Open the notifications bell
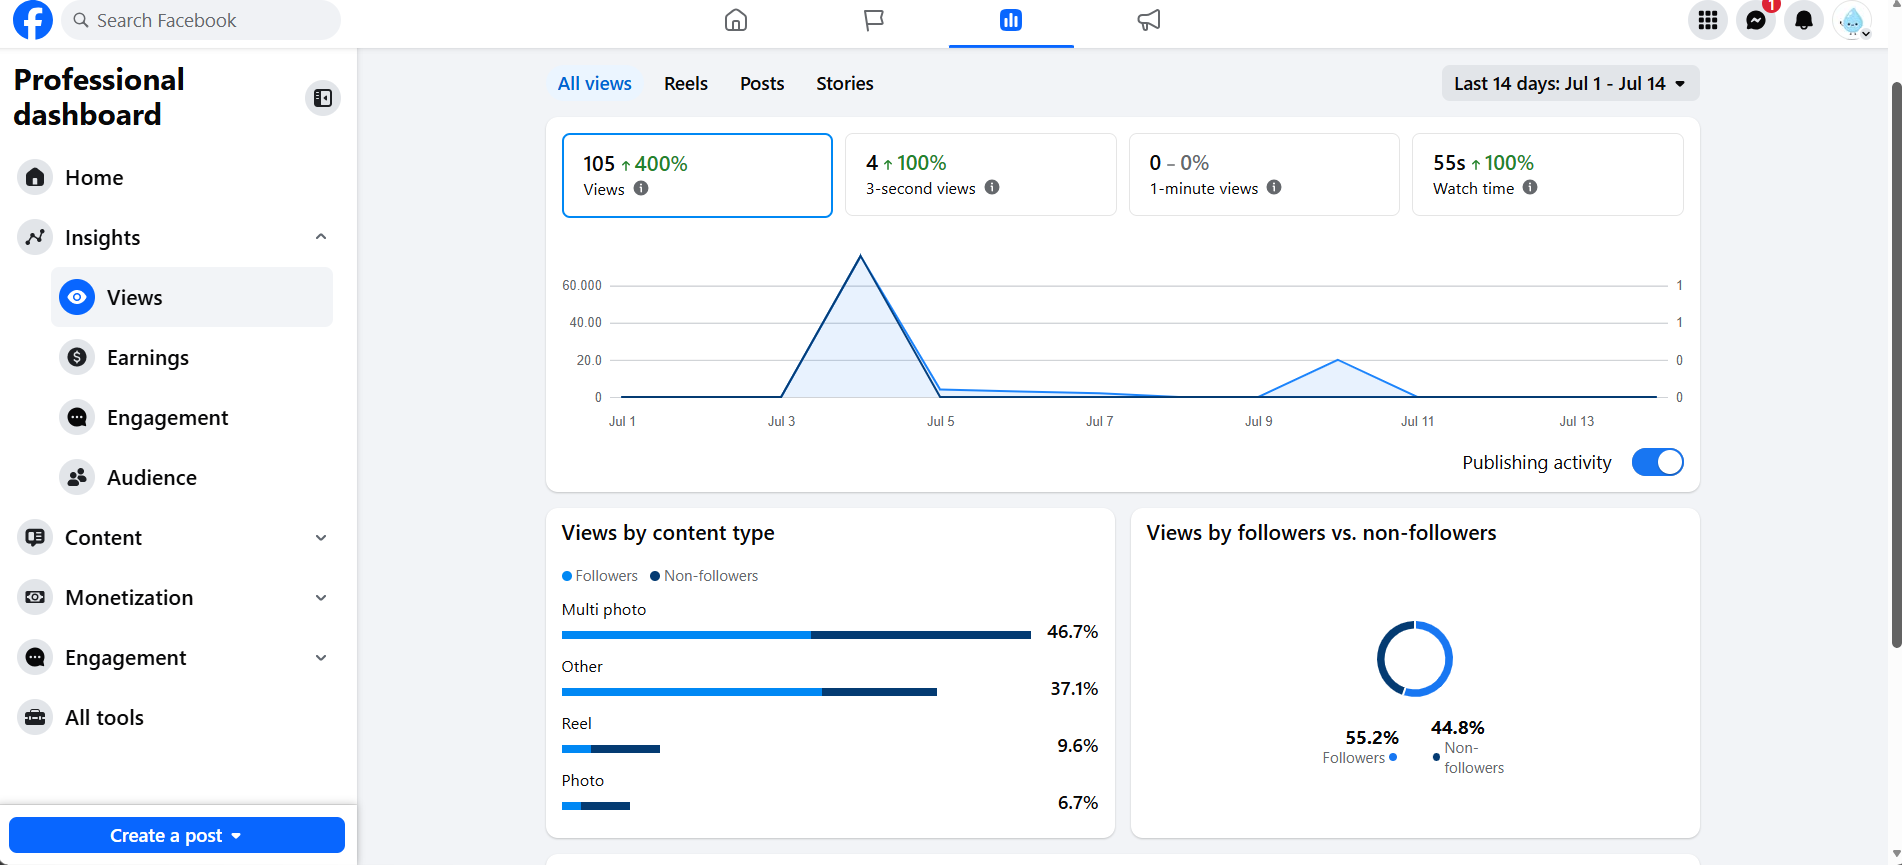Image resolution: width=1902 pixels, height=865 pixels. pos(1804,20)
